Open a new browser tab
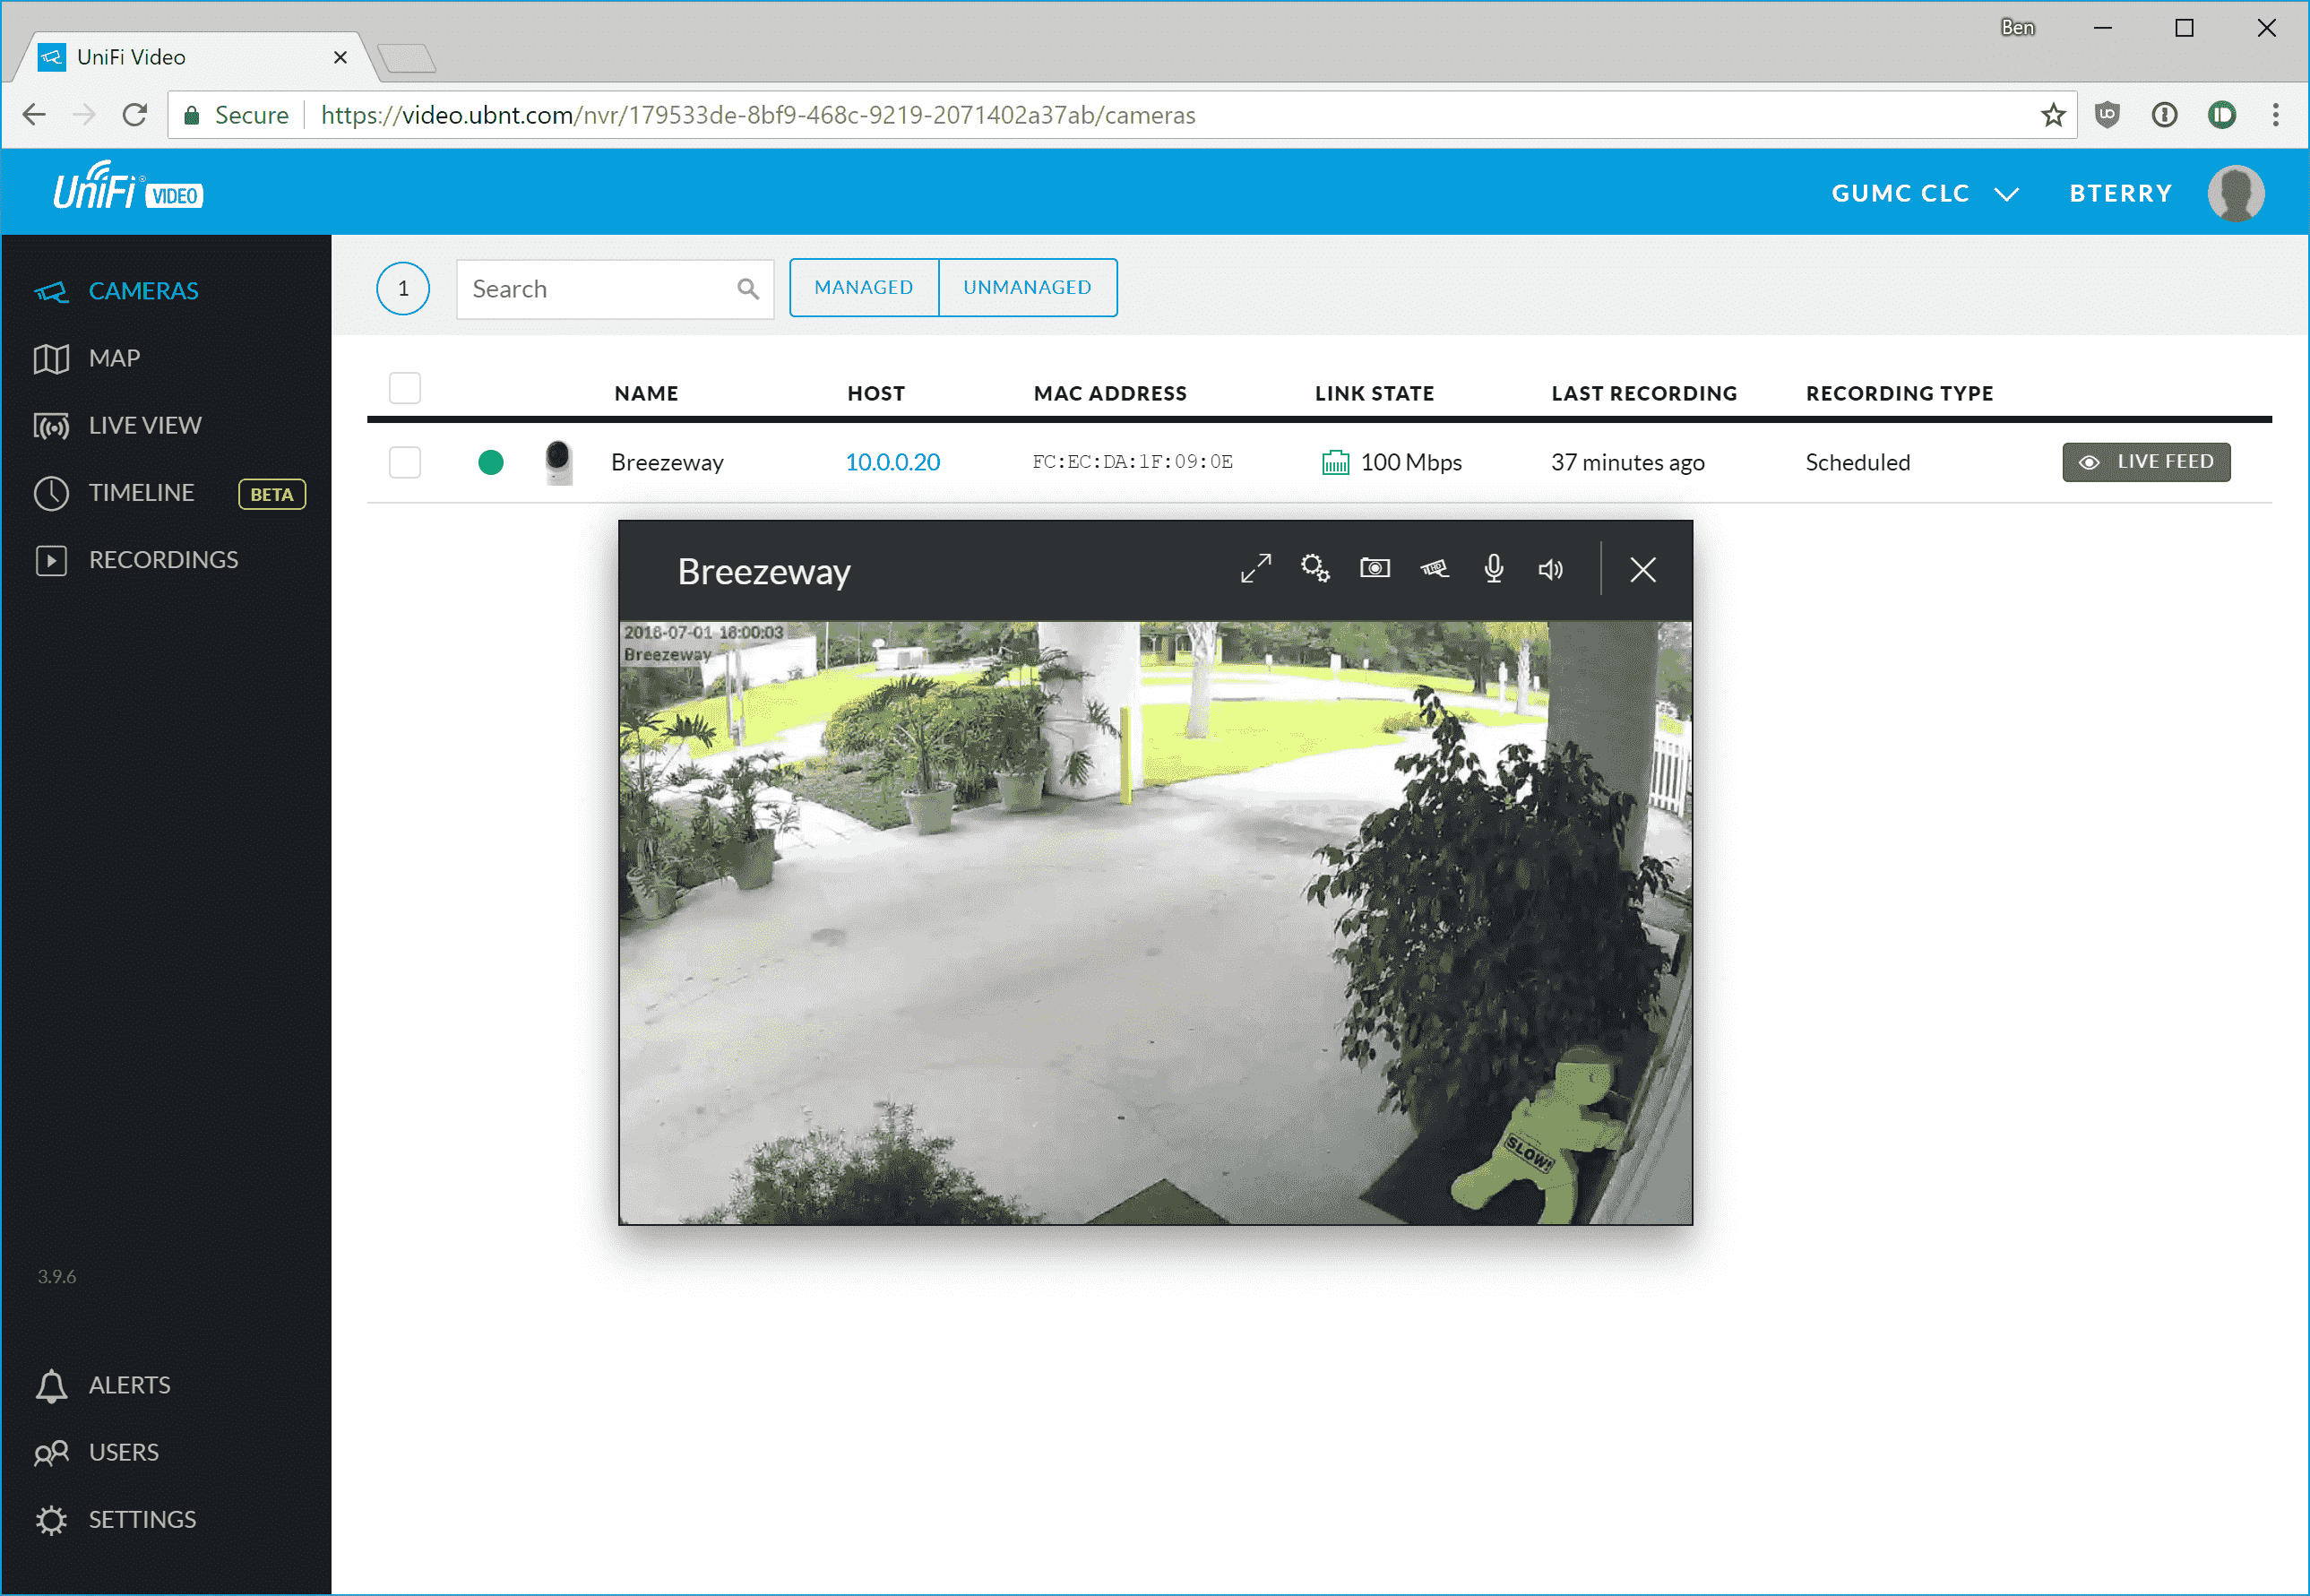 pos(407,58)
